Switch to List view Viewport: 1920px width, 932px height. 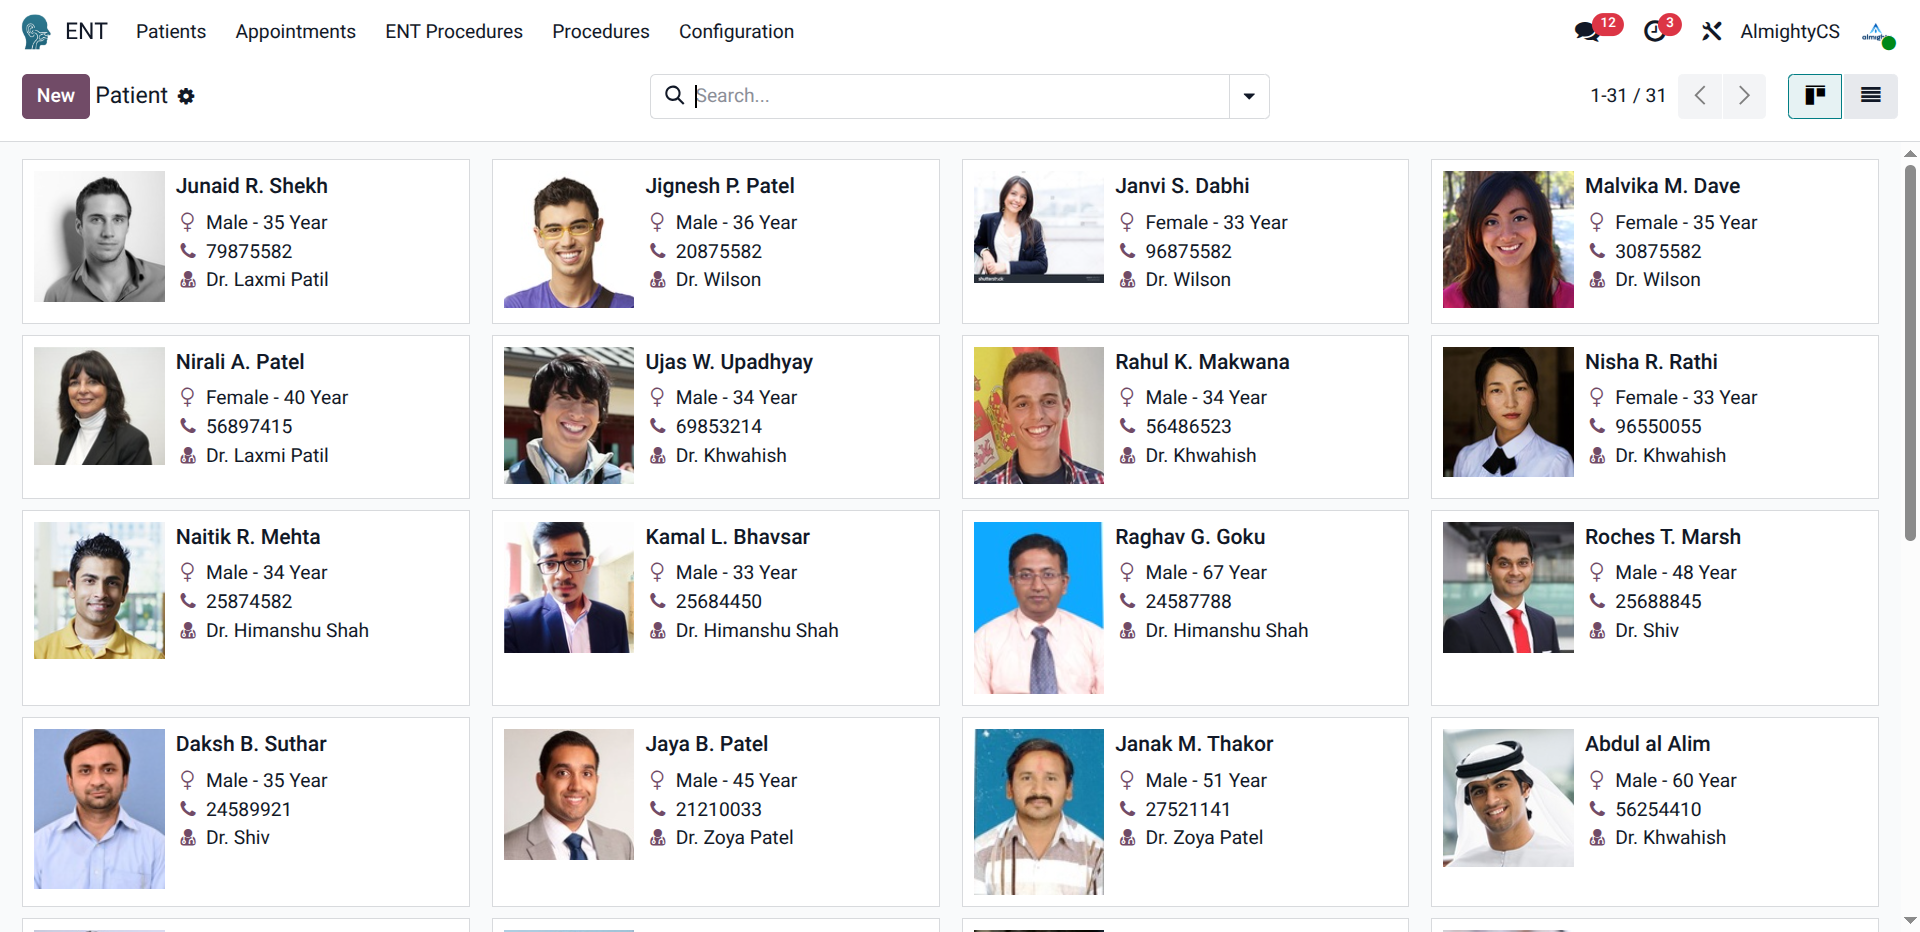1870,96
